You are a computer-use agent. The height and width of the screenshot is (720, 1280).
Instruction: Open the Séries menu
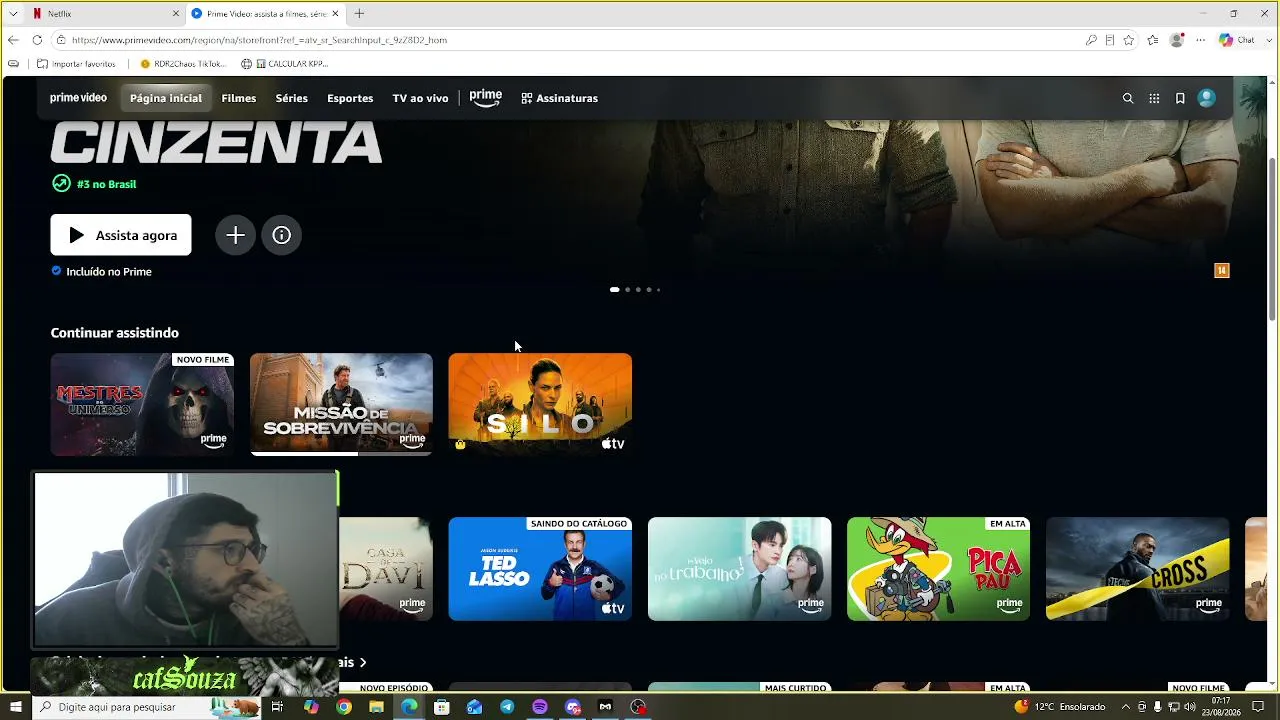[x=292, y=98]
